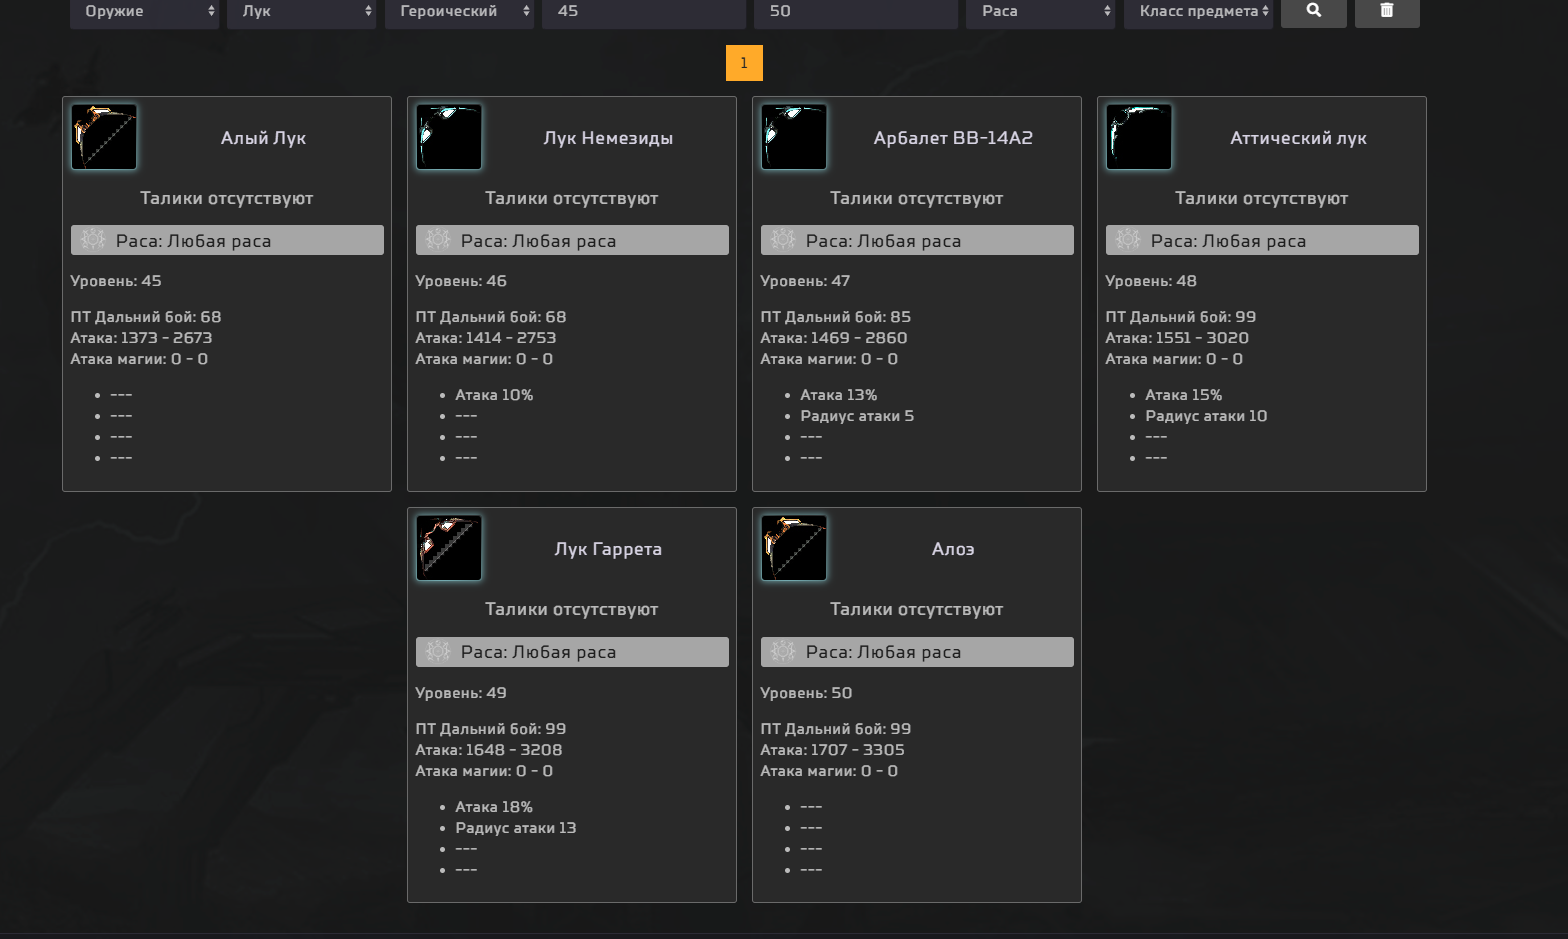
Task: Expand the Класс предмета dropdown
Action: tap(1198, 12)
